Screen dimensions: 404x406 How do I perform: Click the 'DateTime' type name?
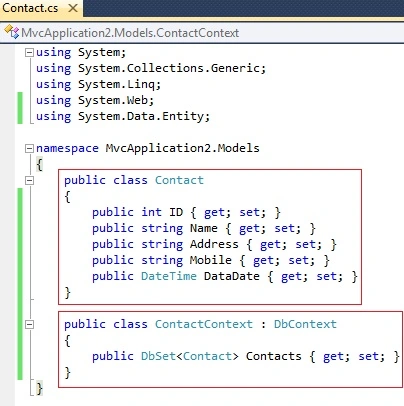pos(169,276)
